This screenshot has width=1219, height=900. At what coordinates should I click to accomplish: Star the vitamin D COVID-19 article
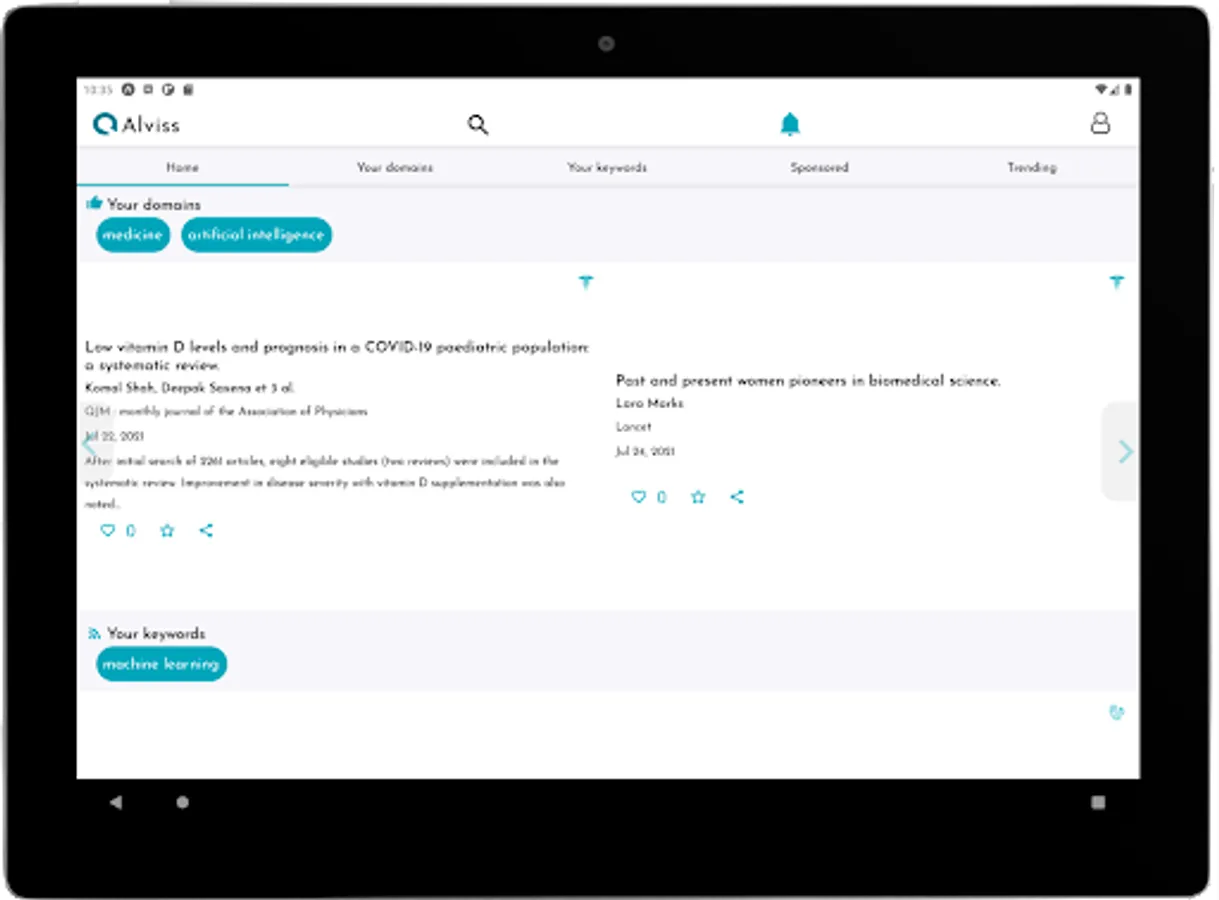[167, 531]
